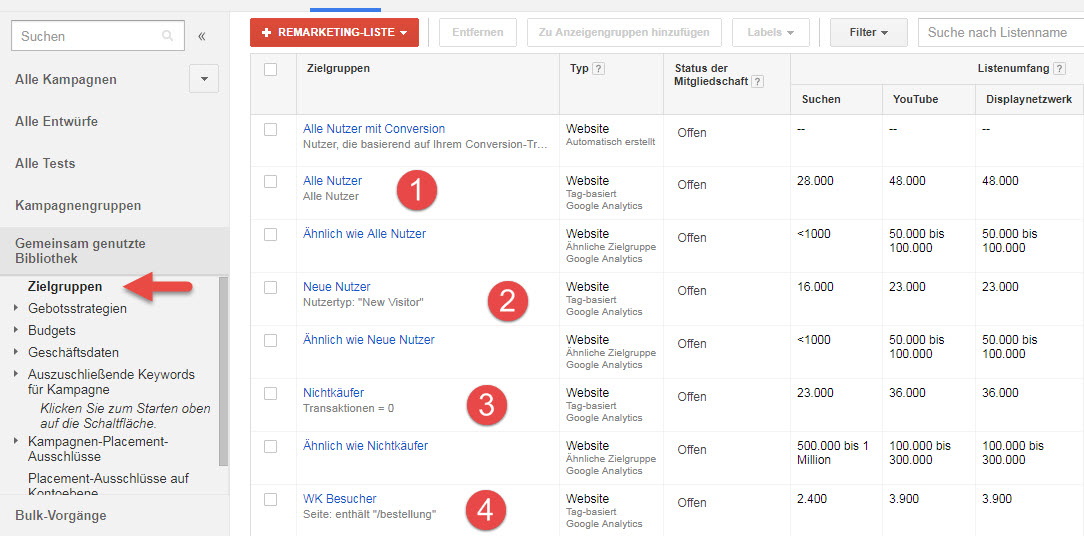Expand Budgets in the library tree
The width and height of the screenshot is (1084, 536).
16,331
